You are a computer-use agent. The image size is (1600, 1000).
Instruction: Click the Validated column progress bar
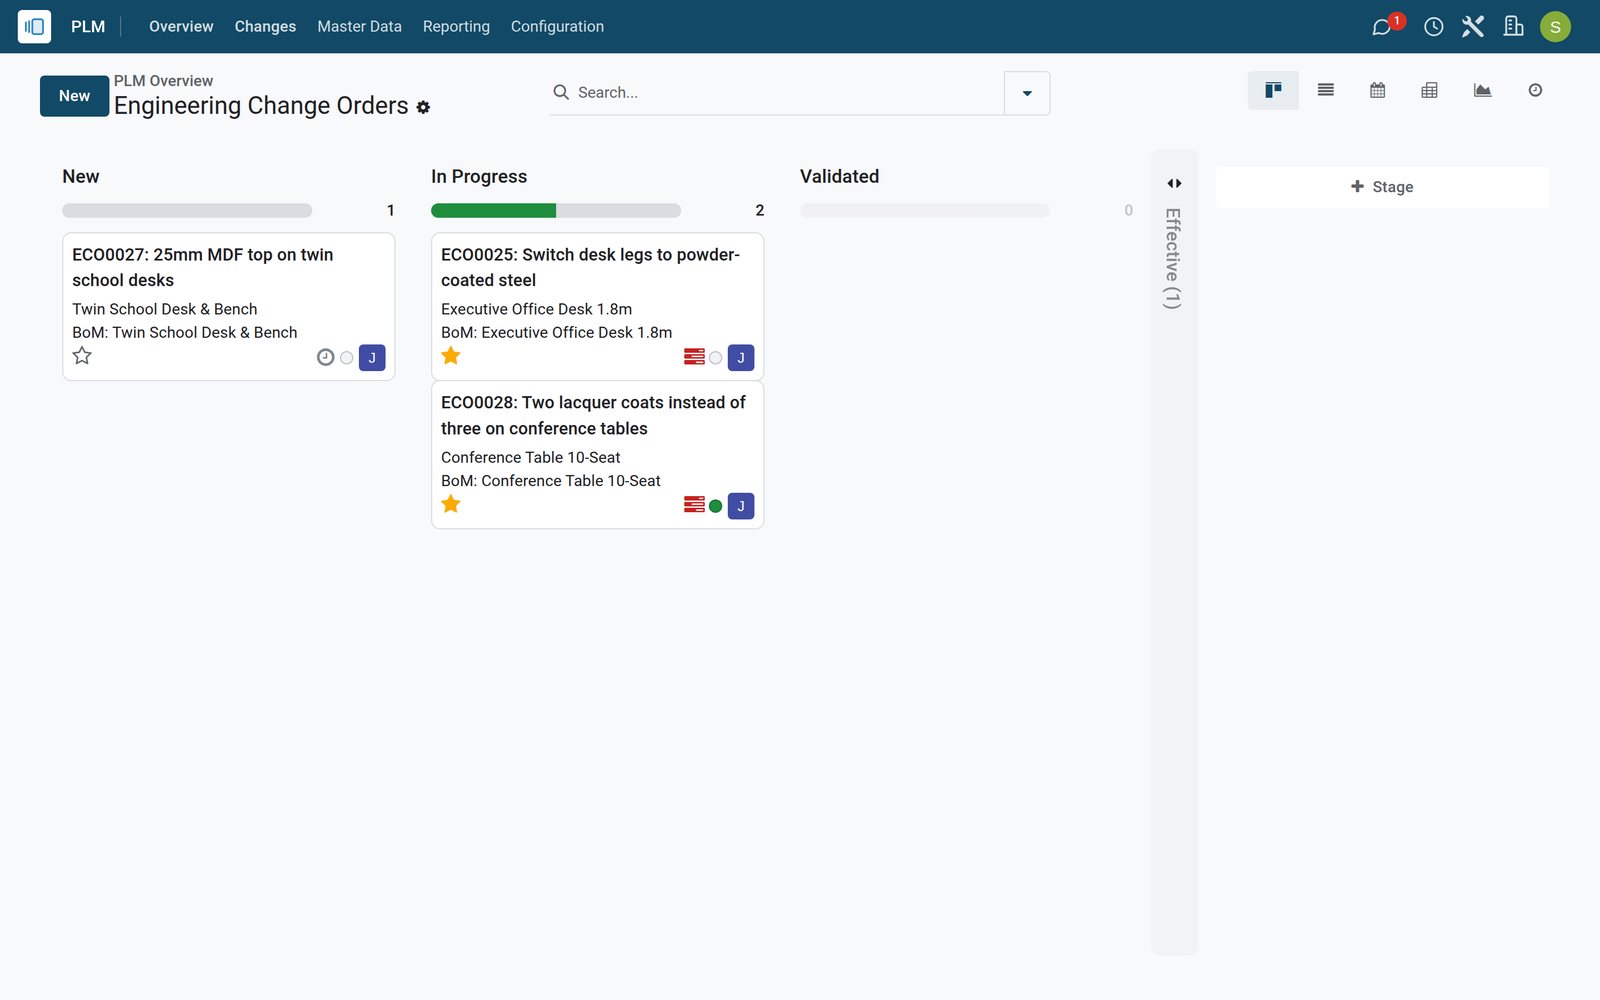(925, 211)
